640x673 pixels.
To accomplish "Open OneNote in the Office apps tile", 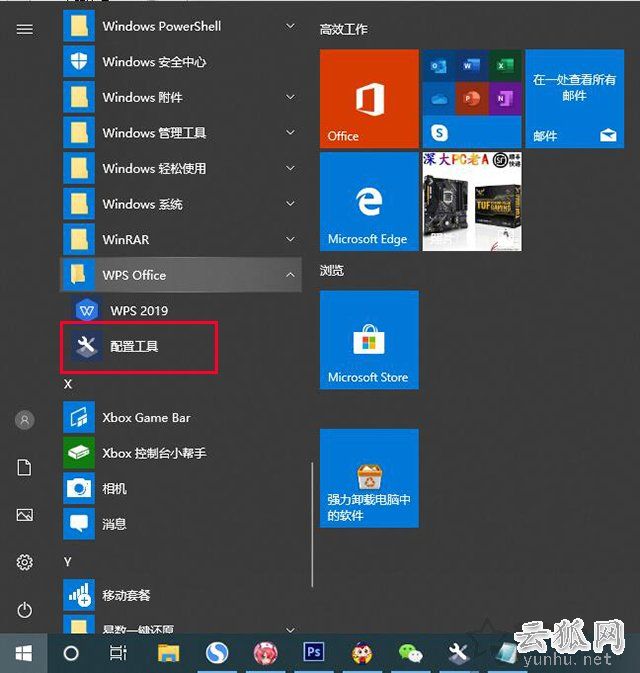I will point(505,99).
